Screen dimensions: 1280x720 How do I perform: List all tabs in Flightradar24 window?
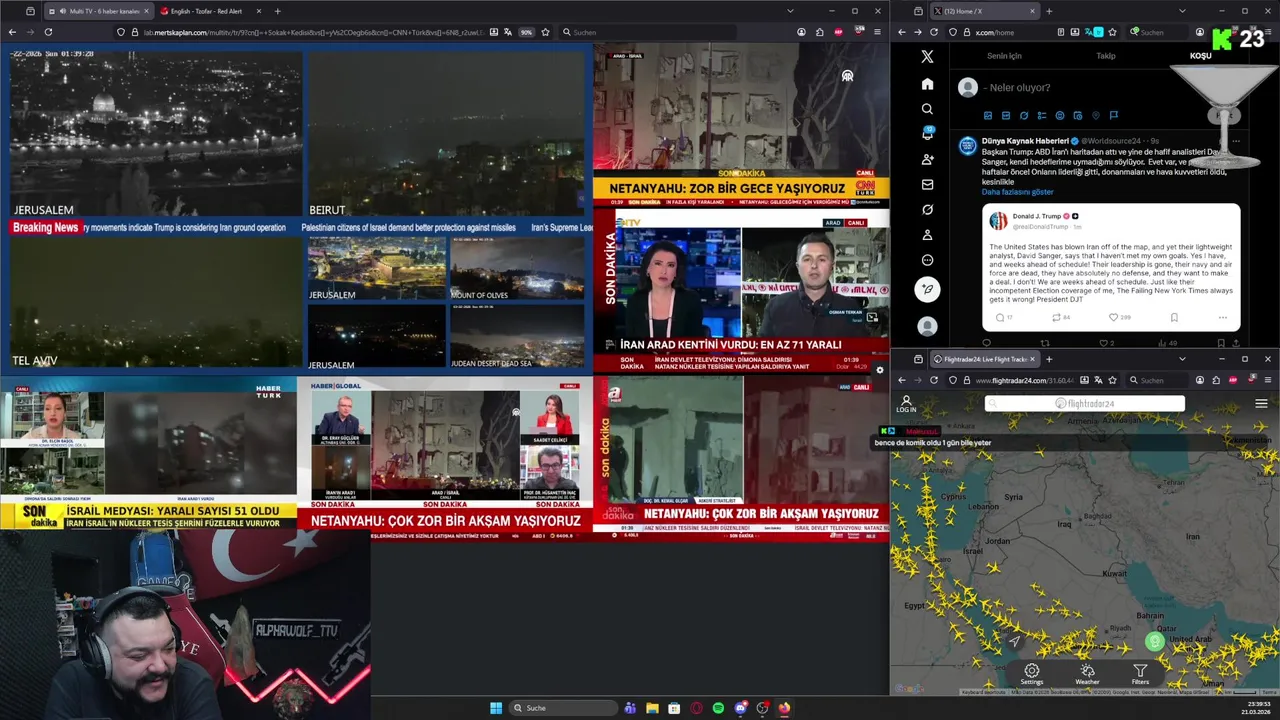pos(1182,359)
